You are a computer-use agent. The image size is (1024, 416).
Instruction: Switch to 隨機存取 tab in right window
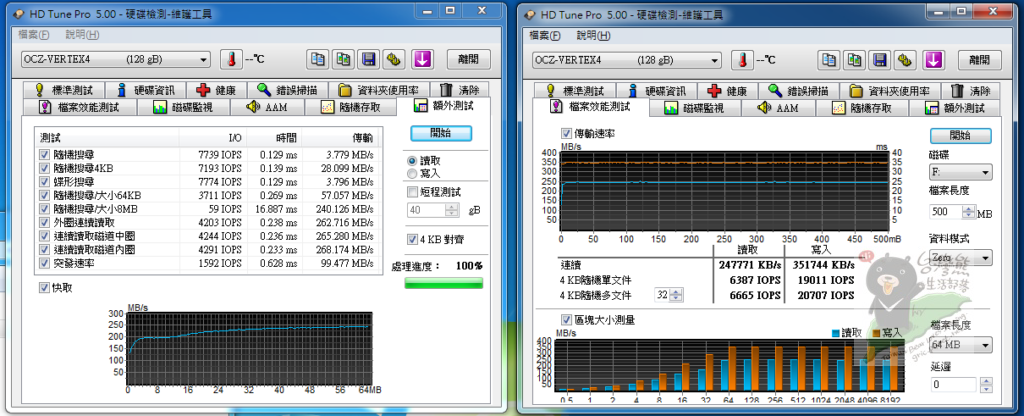point(862,108)
